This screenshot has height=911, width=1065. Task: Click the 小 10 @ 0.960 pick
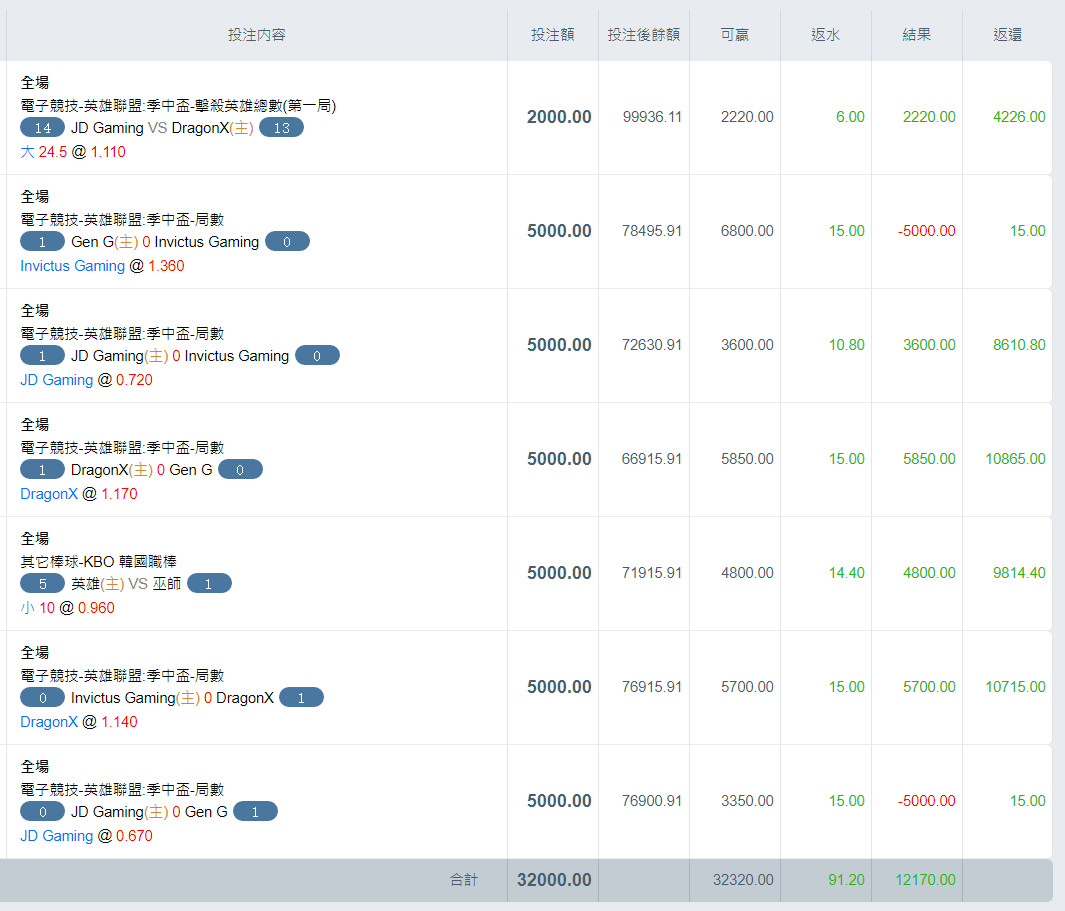(67, 608)
